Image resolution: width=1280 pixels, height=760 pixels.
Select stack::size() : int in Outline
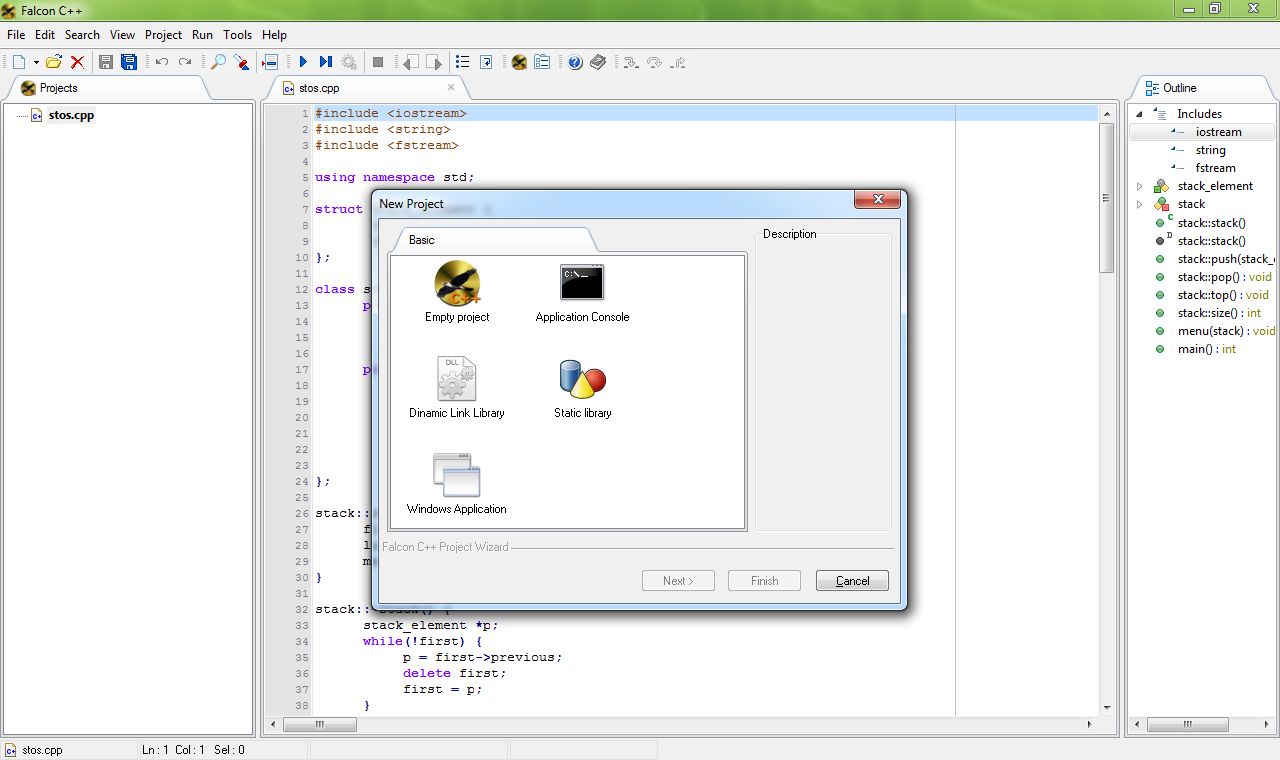click(x=1219, y=313)
